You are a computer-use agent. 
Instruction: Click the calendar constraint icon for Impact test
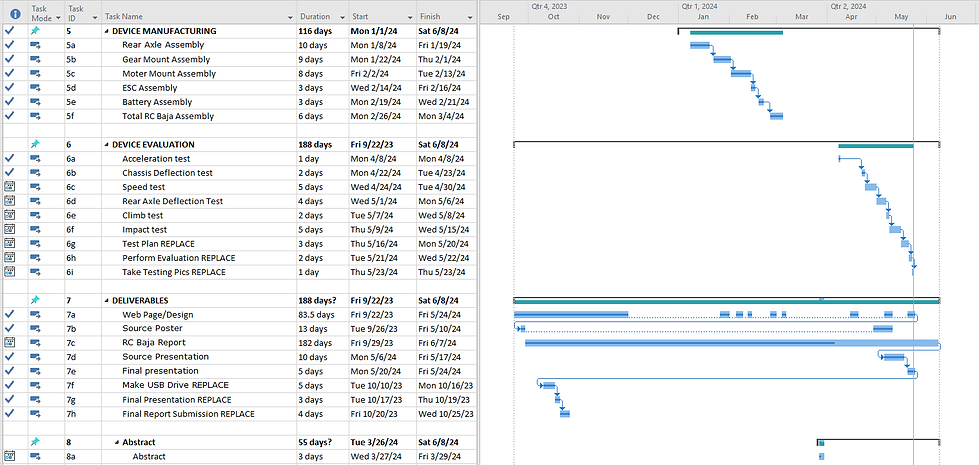tap(9, 229)
